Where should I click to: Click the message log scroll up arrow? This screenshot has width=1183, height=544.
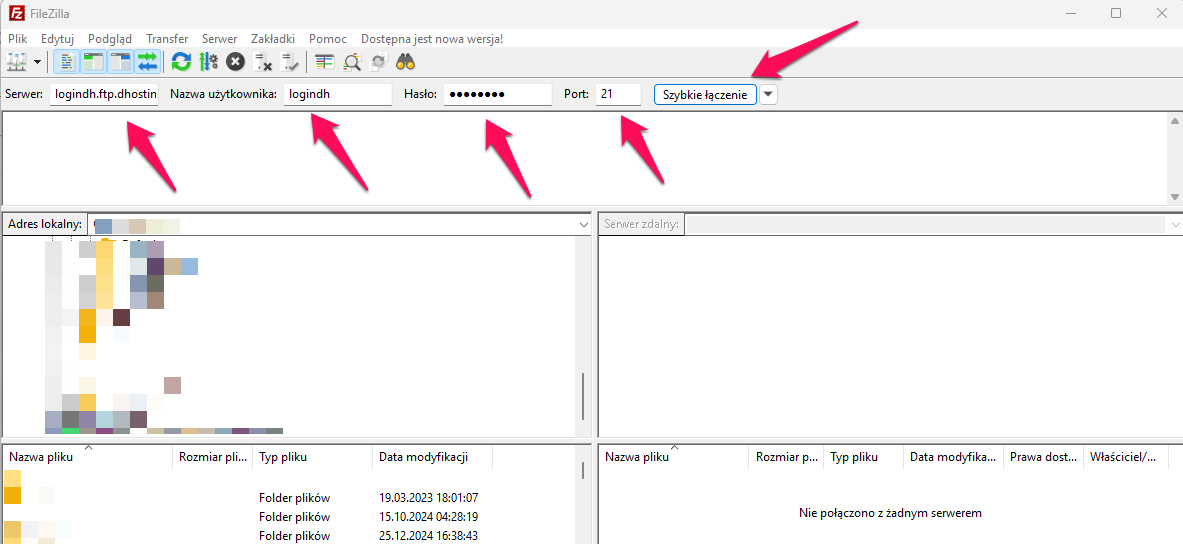(1174, 121)
